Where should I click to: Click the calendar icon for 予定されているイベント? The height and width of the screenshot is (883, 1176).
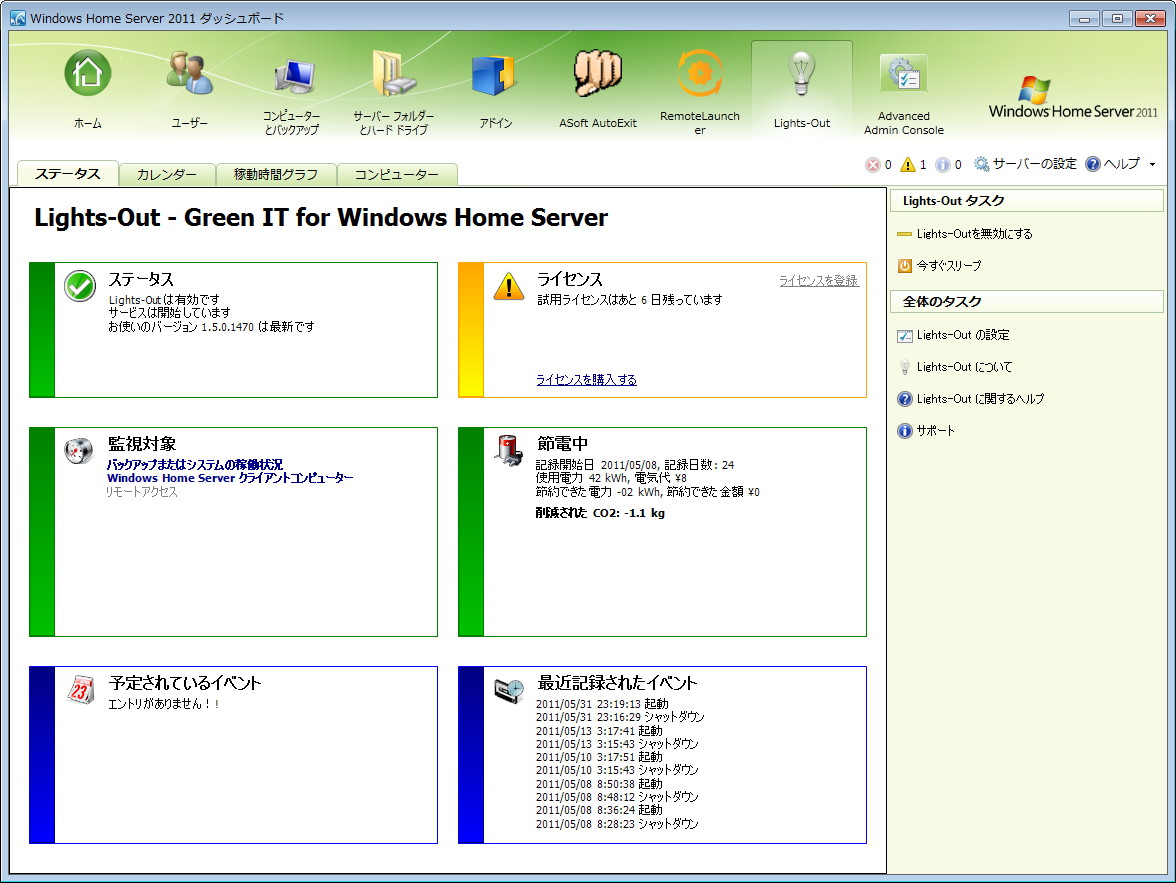80,689
